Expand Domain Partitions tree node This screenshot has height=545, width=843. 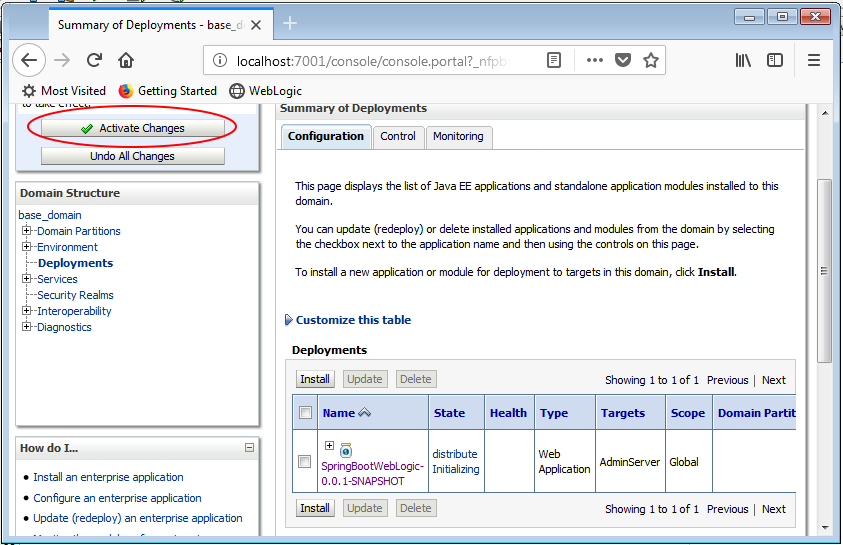pyautogui.click(x=26, y=231)
